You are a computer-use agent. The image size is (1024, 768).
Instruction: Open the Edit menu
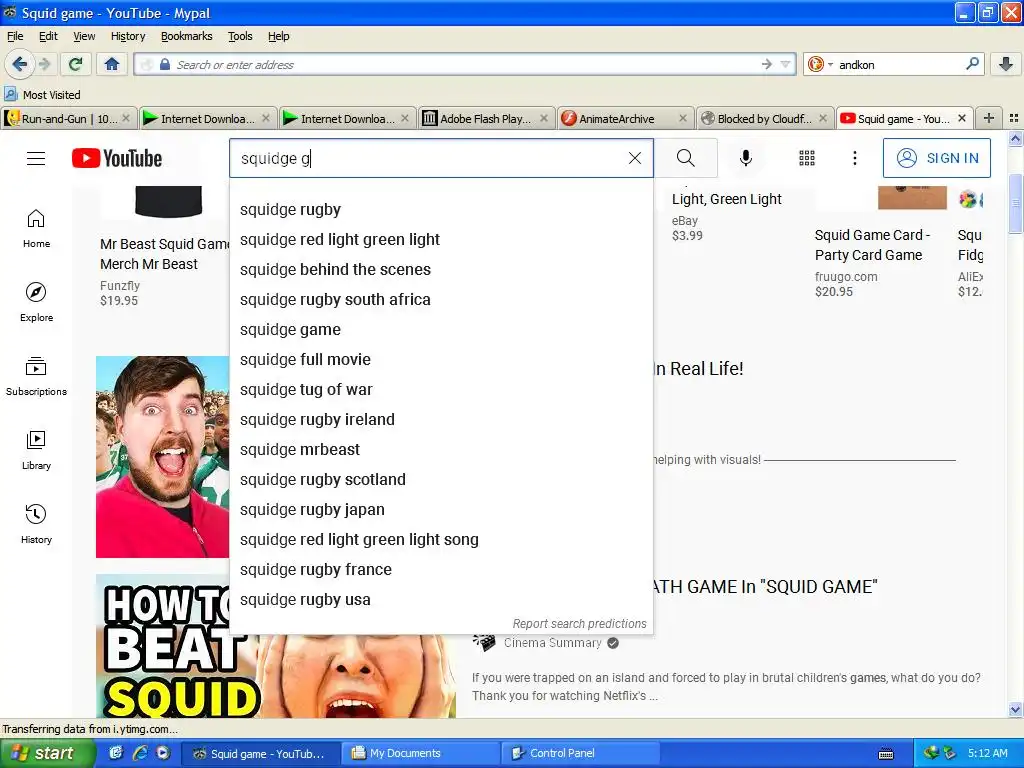[48, 36]
